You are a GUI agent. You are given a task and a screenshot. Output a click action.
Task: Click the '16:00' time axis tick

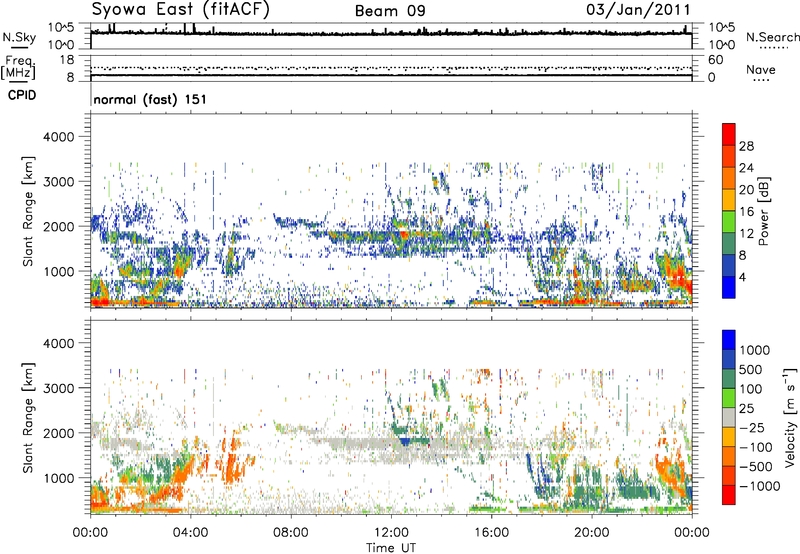[491, 533]
